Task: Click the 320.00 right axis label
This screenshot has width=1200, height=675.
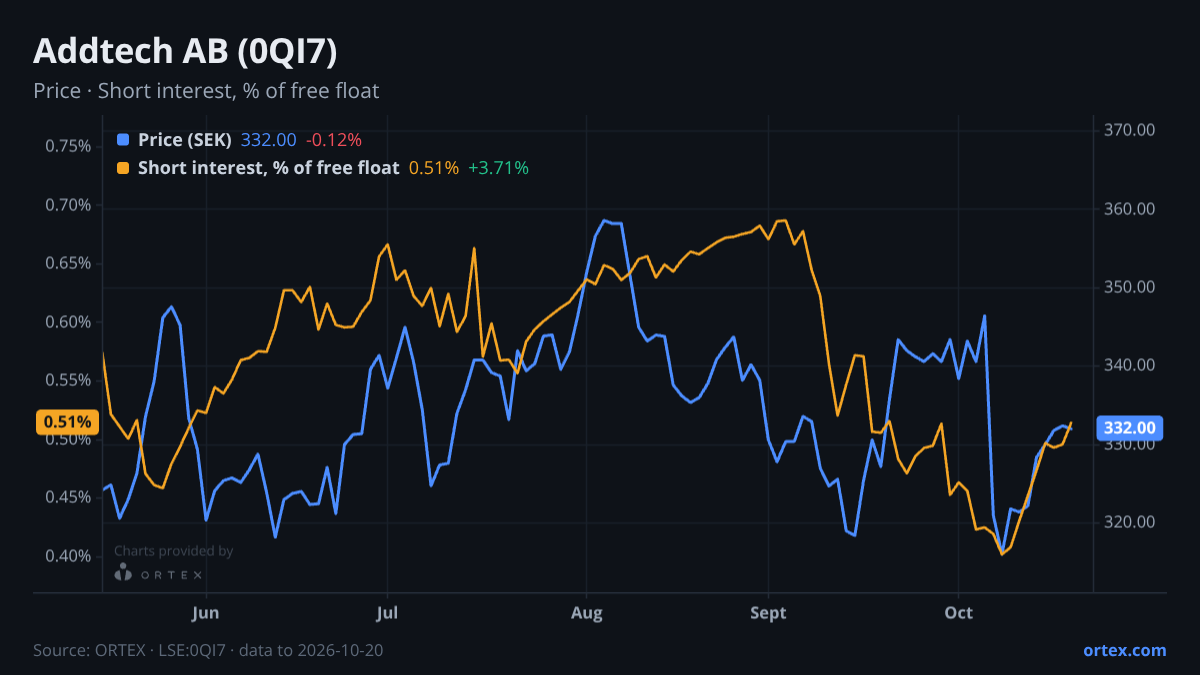Action: point(1130,522)
